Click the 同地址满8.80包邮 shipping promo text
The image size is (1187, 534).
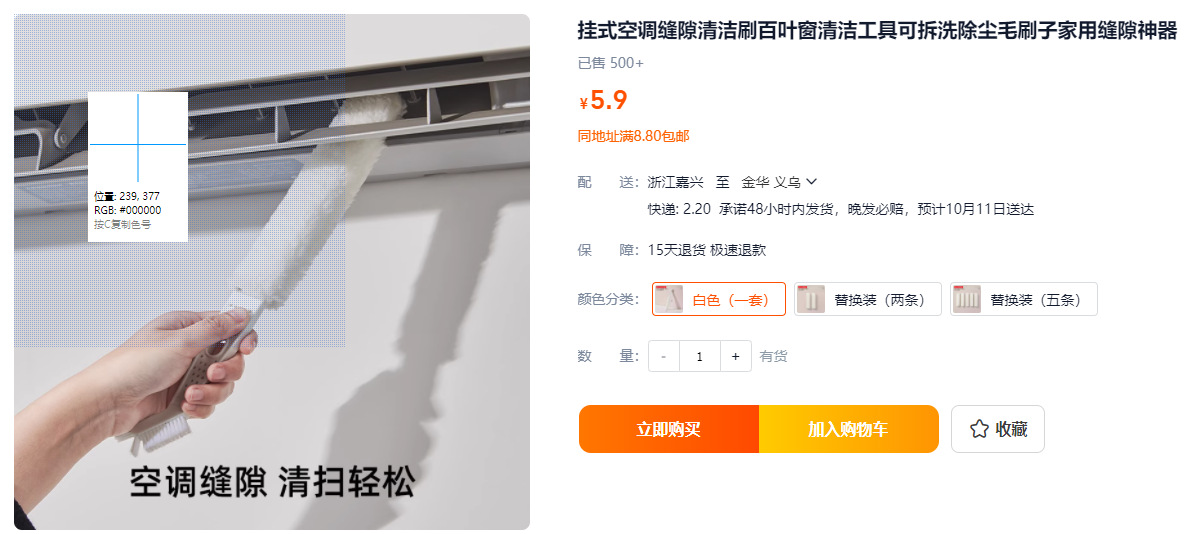634,136
